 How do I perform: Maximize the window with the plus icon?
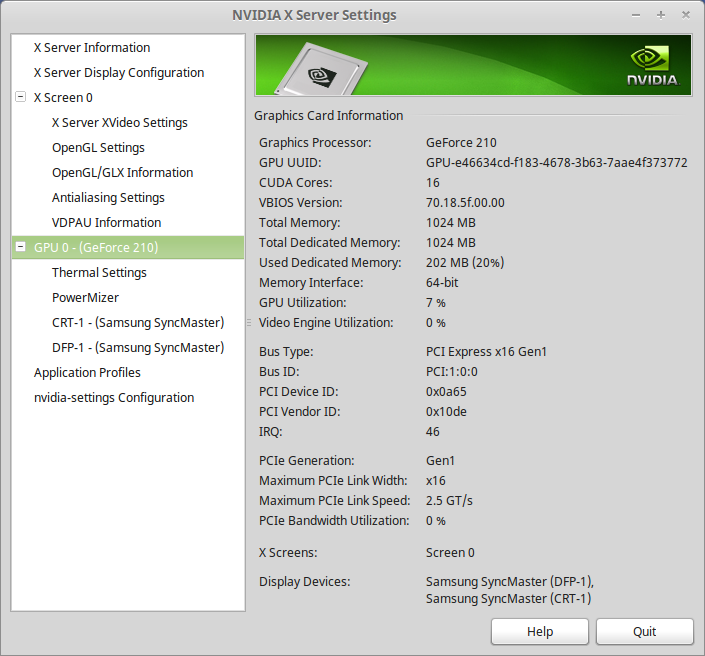(661, 15)
